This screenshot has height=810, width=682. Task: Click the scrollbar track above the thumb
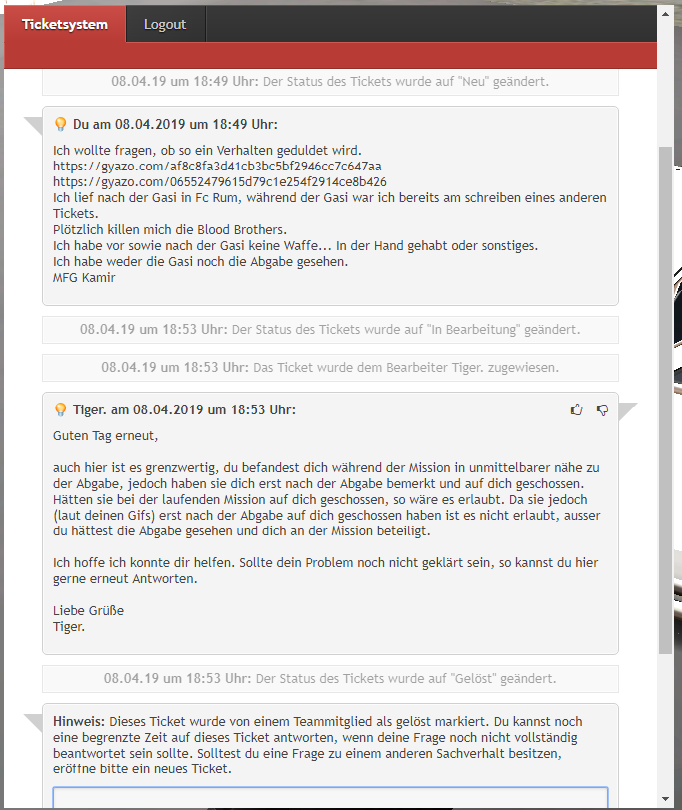click(x=665, y=84)
